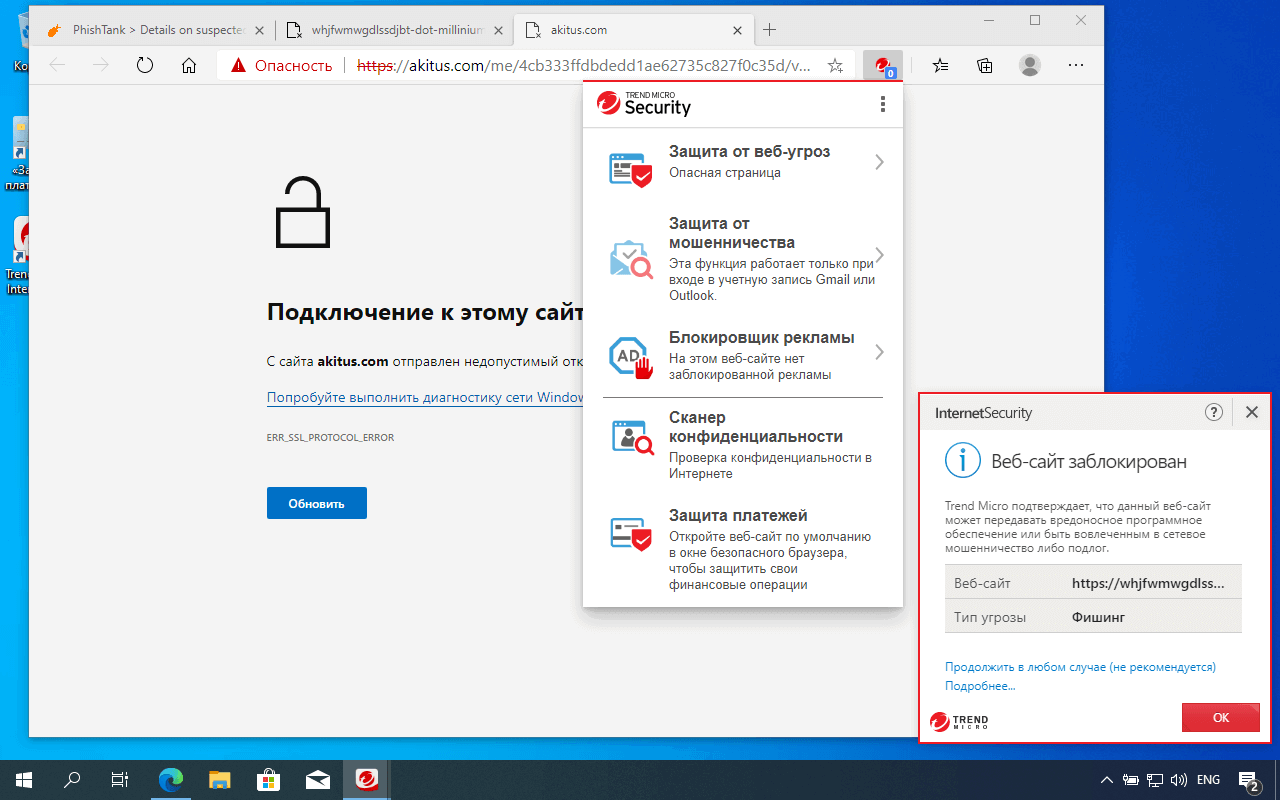Open the Сканер конфиденциальности item
Screen dimensions: 1280x800
pyautogui.click(x=743, y=444)
